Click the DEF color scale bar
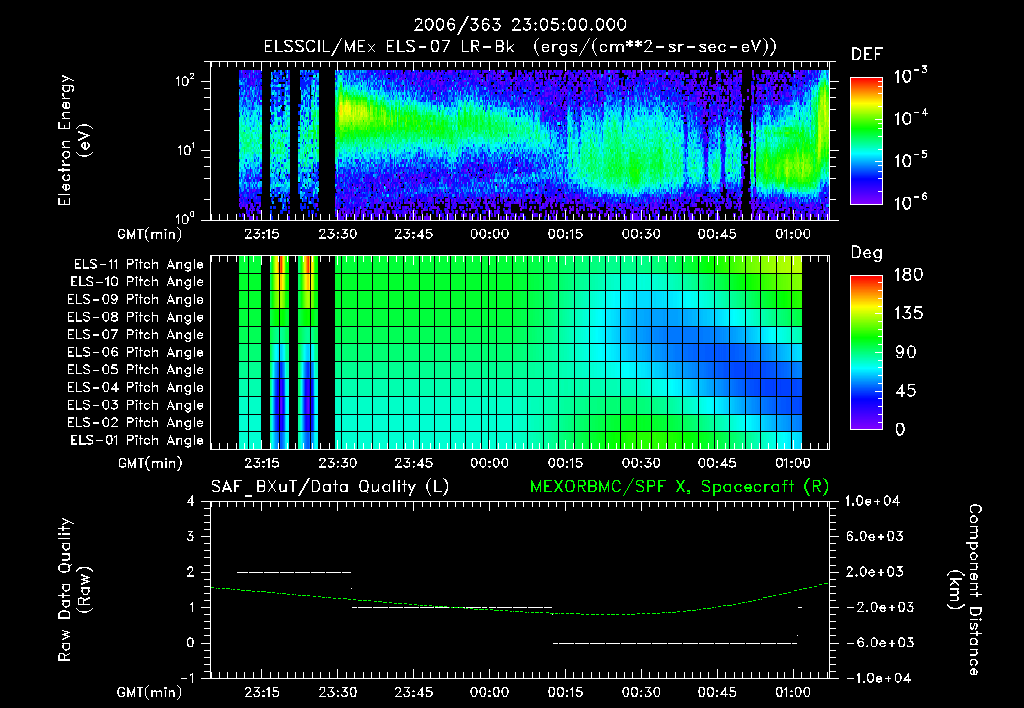 (x=866, y=141)
